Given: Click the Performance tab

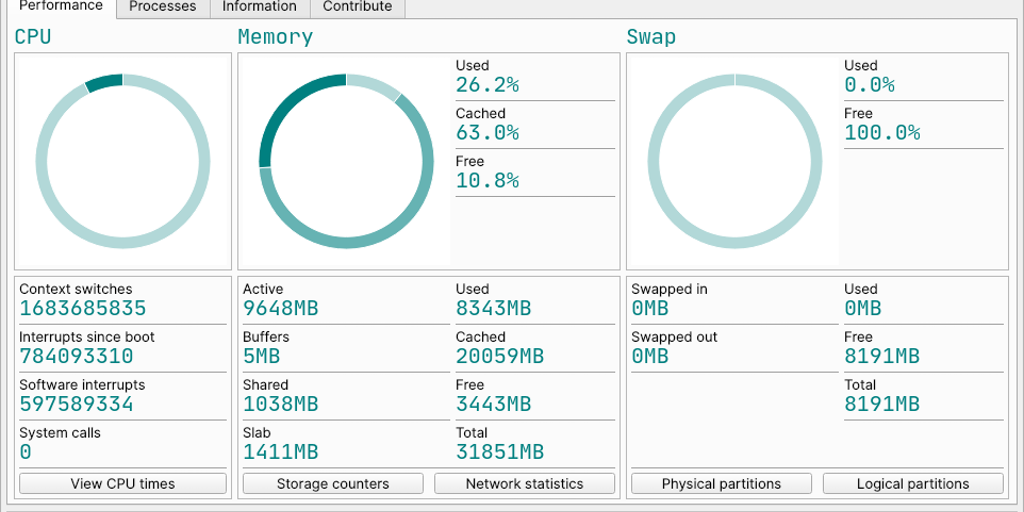Looking at the screenshot, I should [x=61, y=7].
